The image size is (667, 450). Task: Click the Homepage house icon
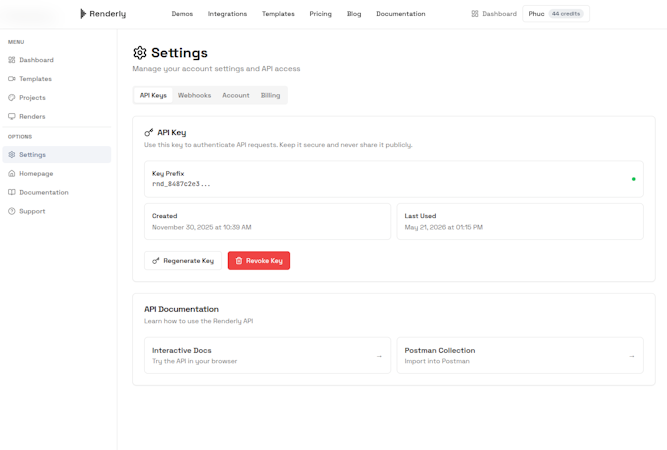tap(11, 174)
